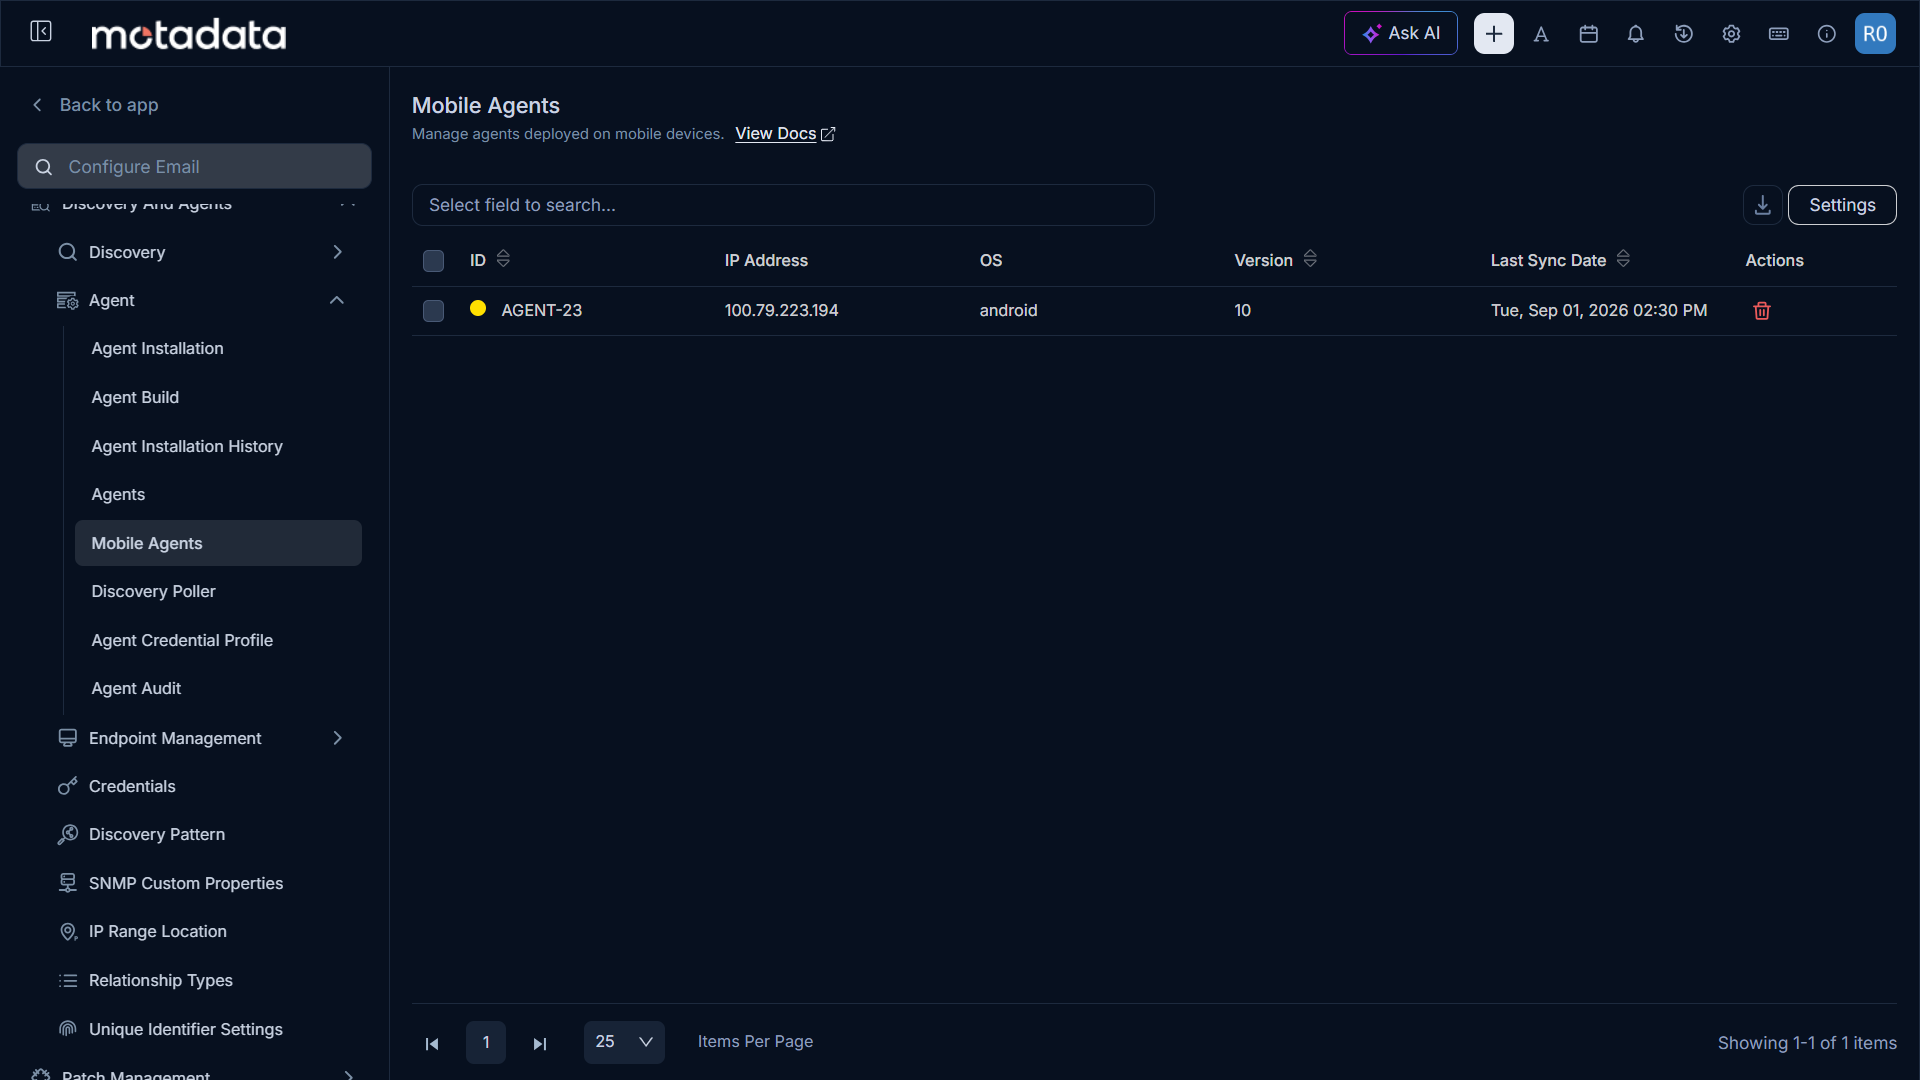Click the Configure Email search box
This screenshot has width=1920, height=1080.
(x=194, y=166)
